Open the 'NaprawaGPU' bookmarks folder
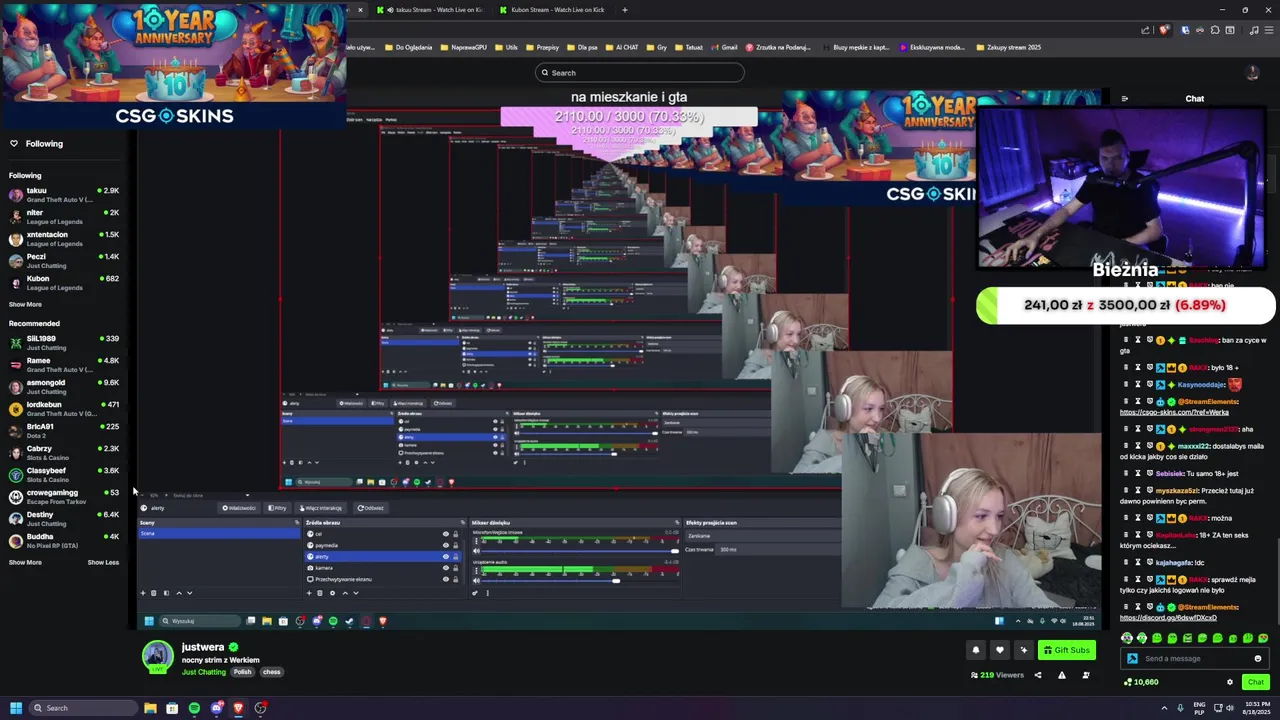This screenshot has height=720, width=1280. click(x=463, y=47)
